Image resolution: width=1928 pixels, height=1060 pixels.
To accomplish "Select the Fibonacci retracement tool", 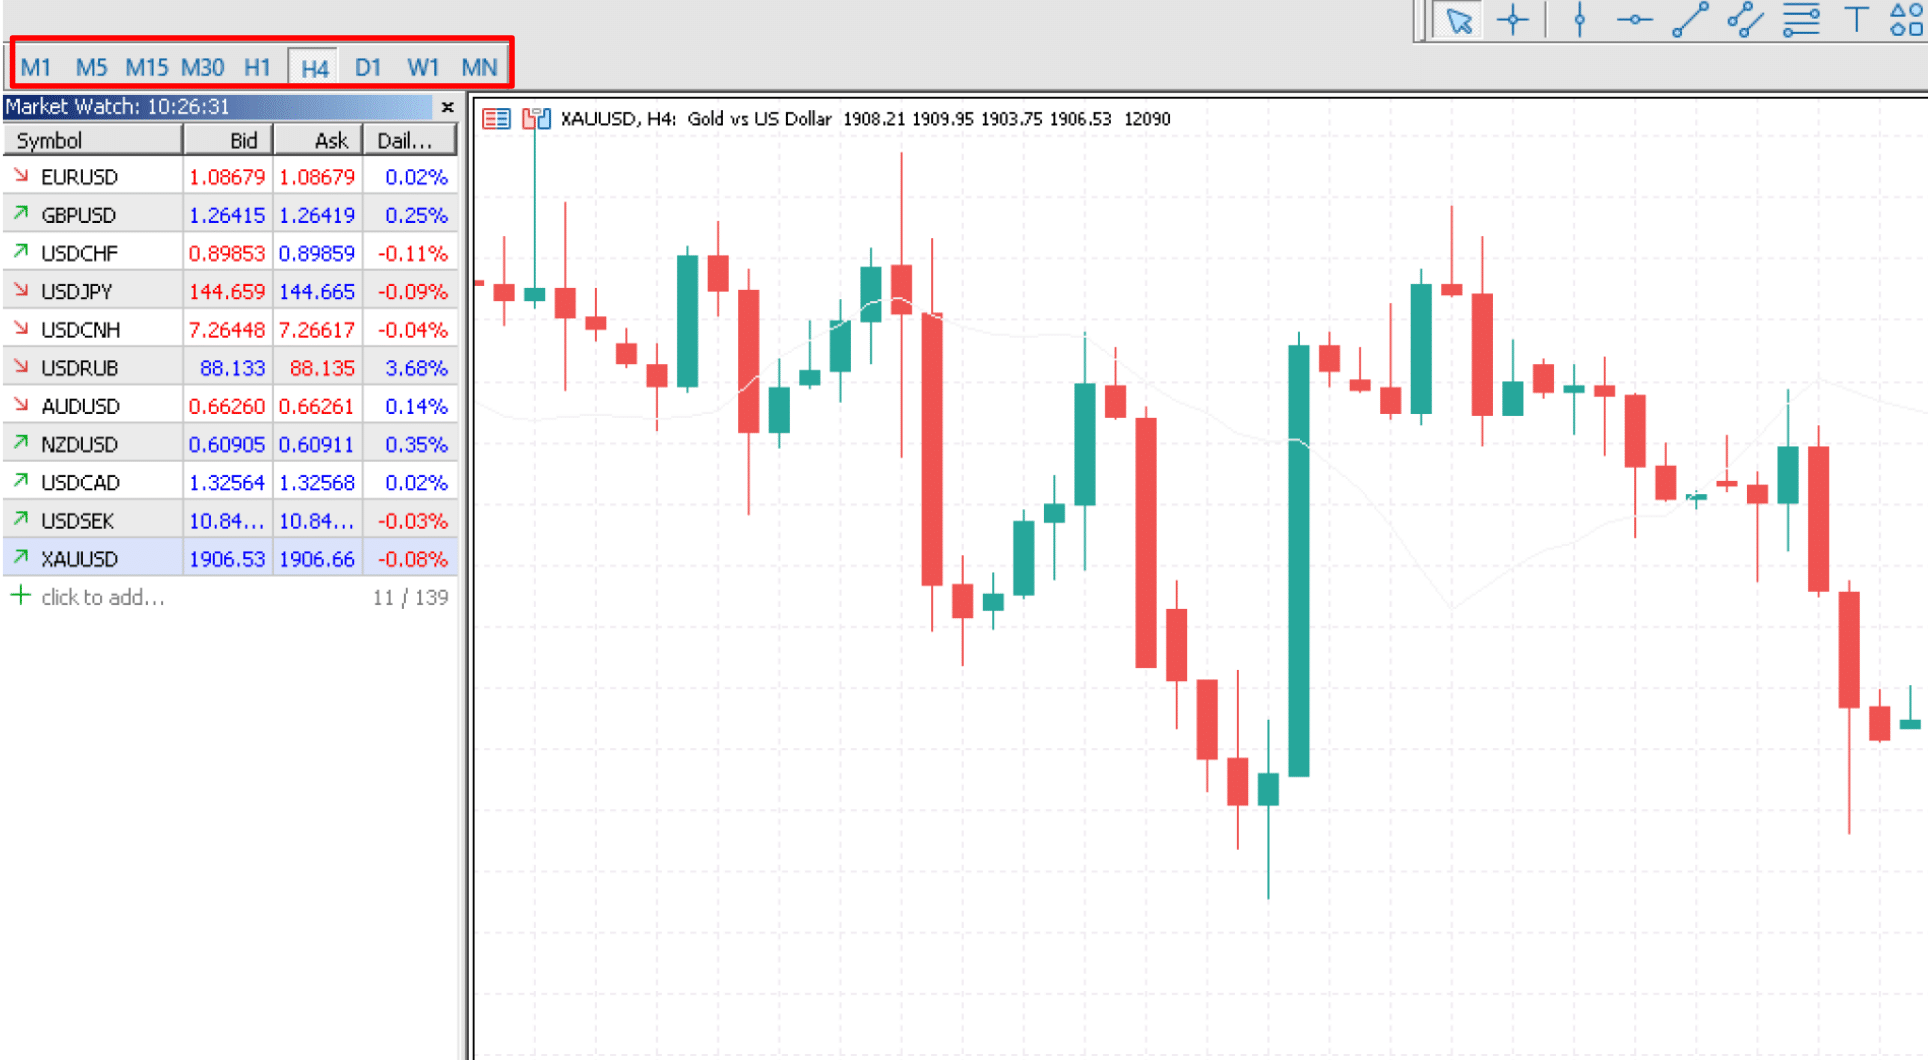I will tap(1801, 20).
